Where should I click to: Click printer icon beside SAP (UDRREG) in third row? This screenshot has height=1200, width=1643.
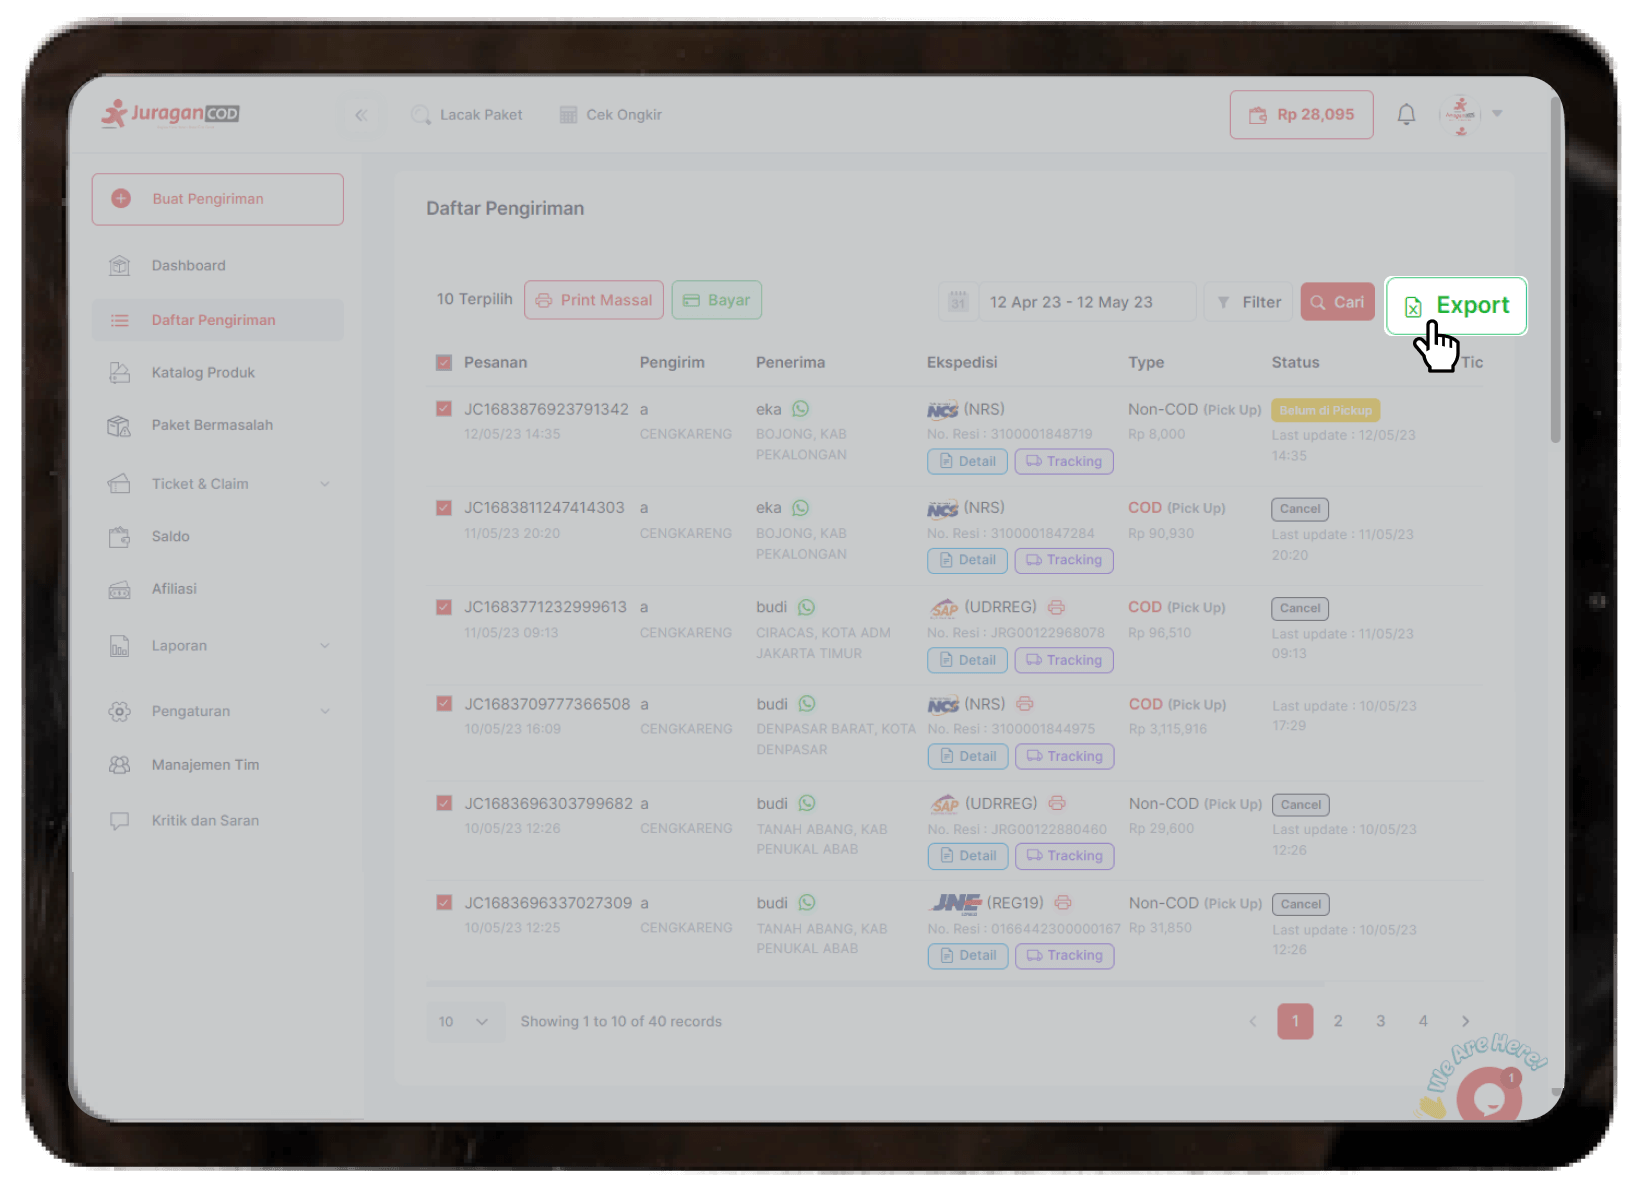pos(1056,607)
